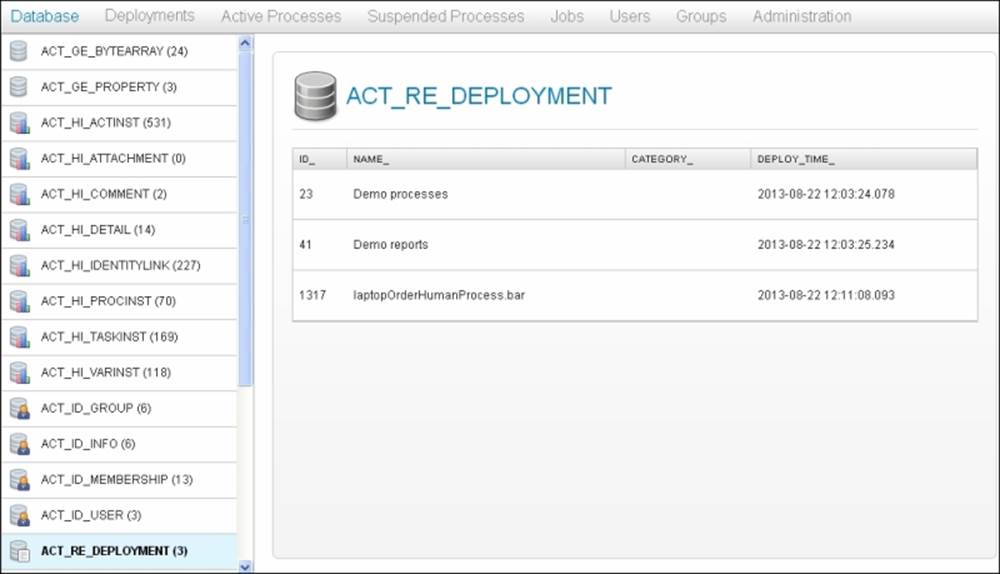Click the ACT_ID_USER identity table icon
This screenshot has height=574, width=1000.
tap(19, 515)
